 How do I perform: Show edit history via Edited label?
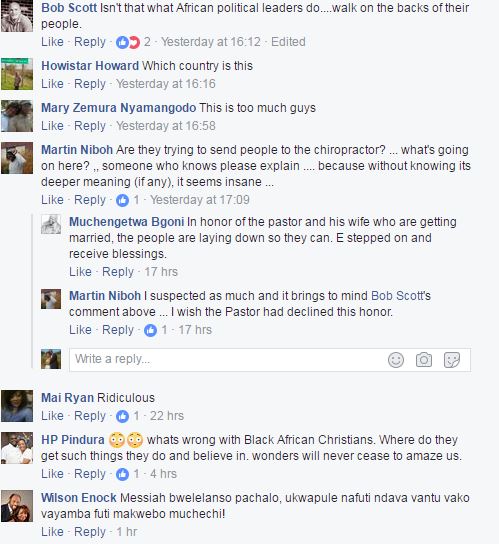click(x=288, y=42)
